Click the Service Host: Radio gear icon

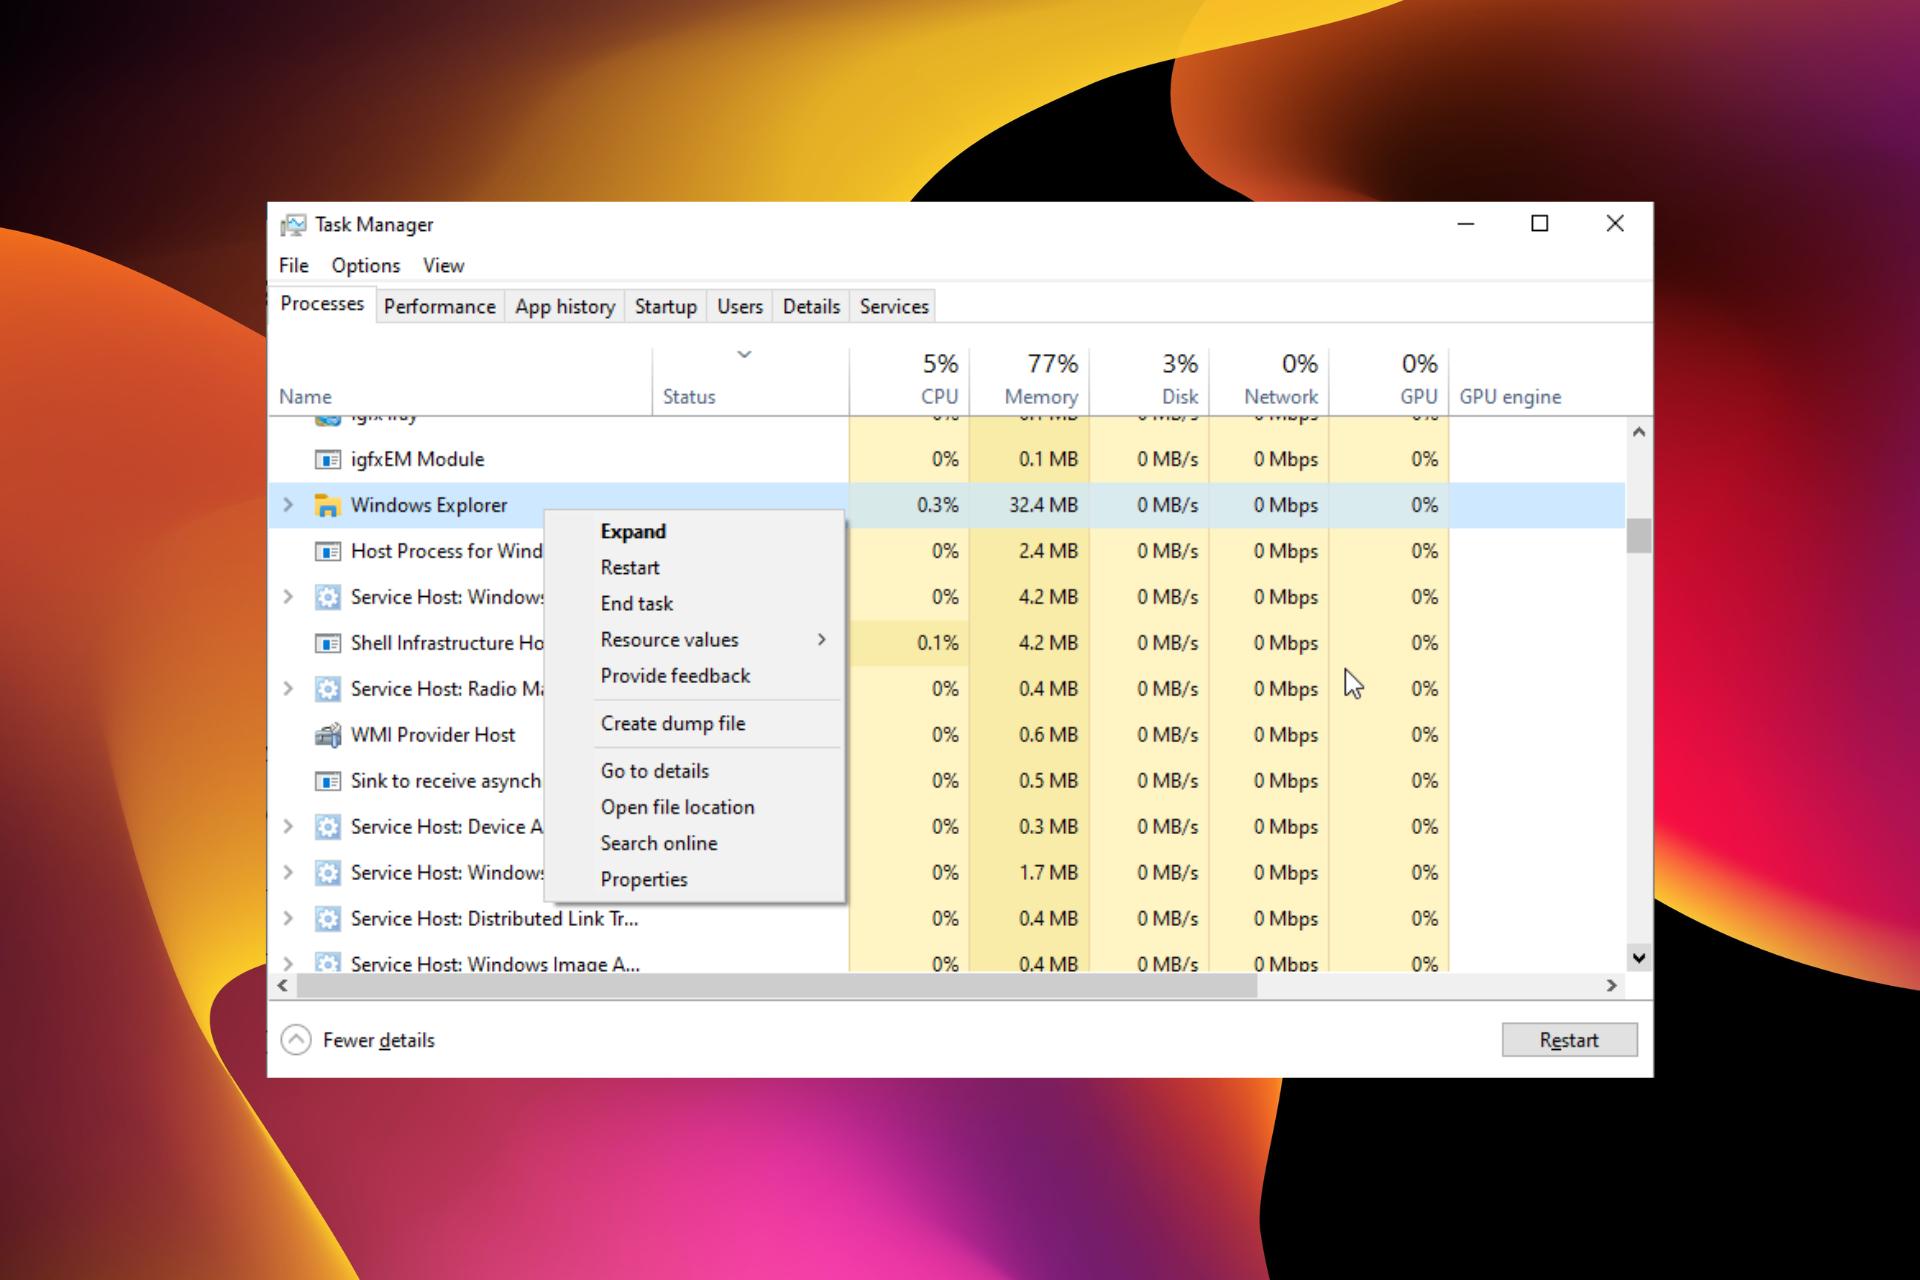[x=327, y=689]
